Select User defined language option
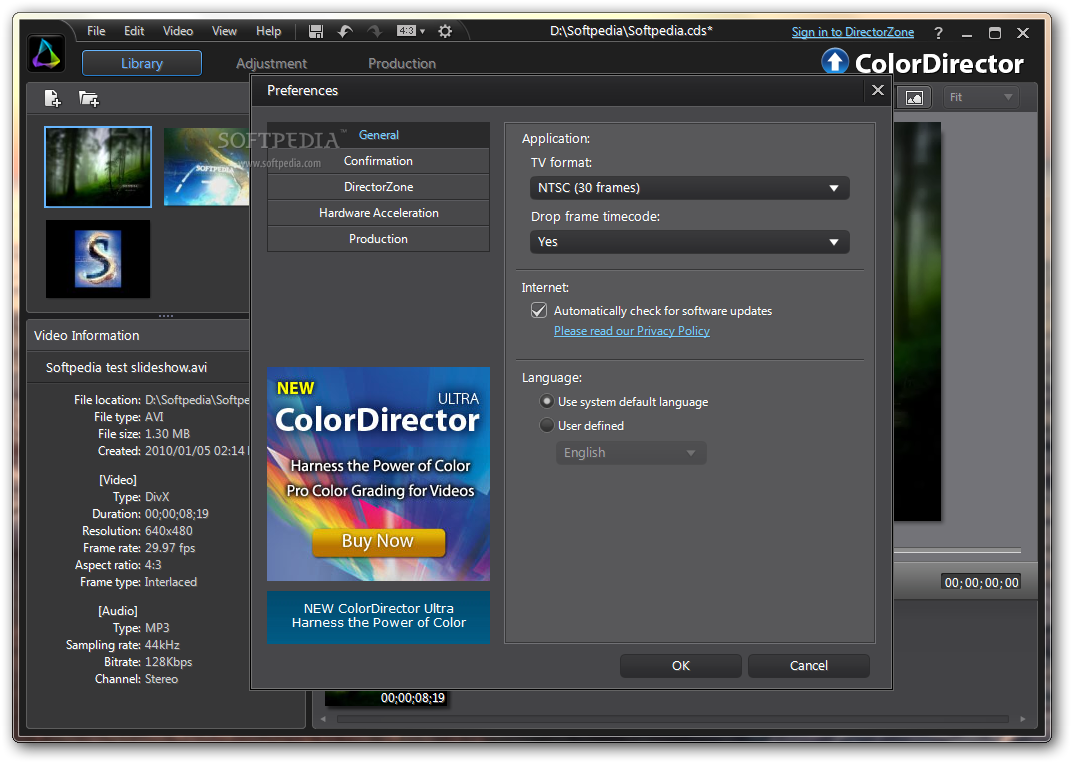The height and width of the screenshot is (763, 1072). click(546, 425)
